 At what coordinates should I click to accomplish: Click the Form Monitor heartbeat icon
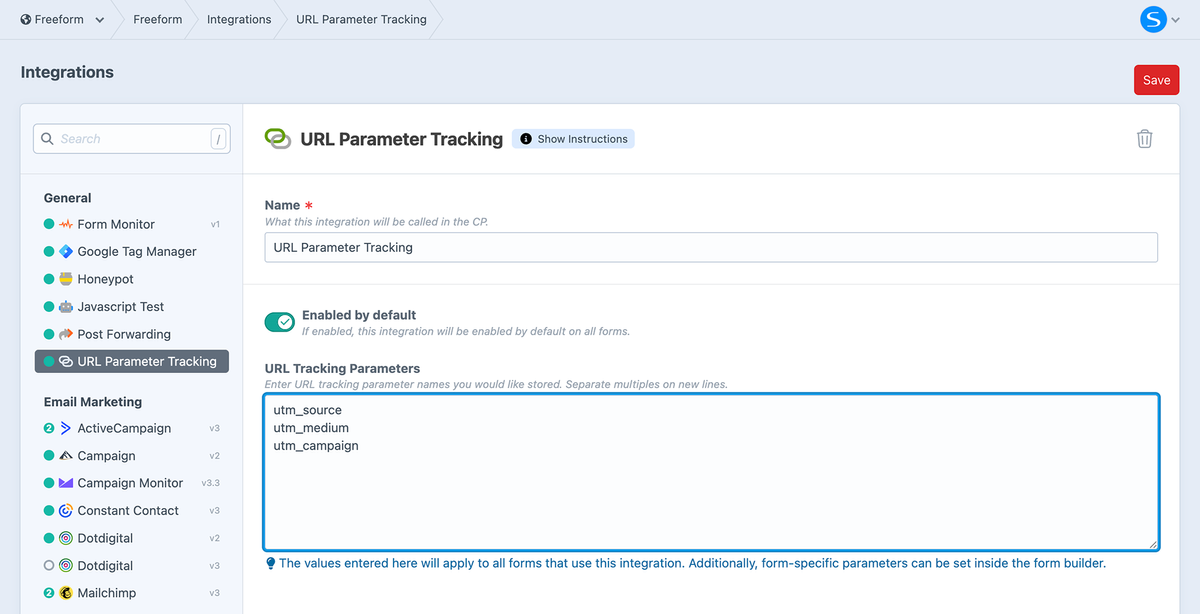point(66,224)
